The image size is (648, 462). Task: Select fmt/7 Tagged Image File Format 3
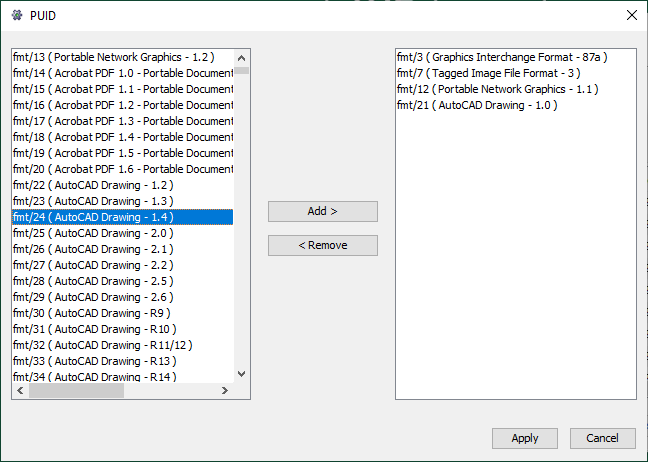516,73
